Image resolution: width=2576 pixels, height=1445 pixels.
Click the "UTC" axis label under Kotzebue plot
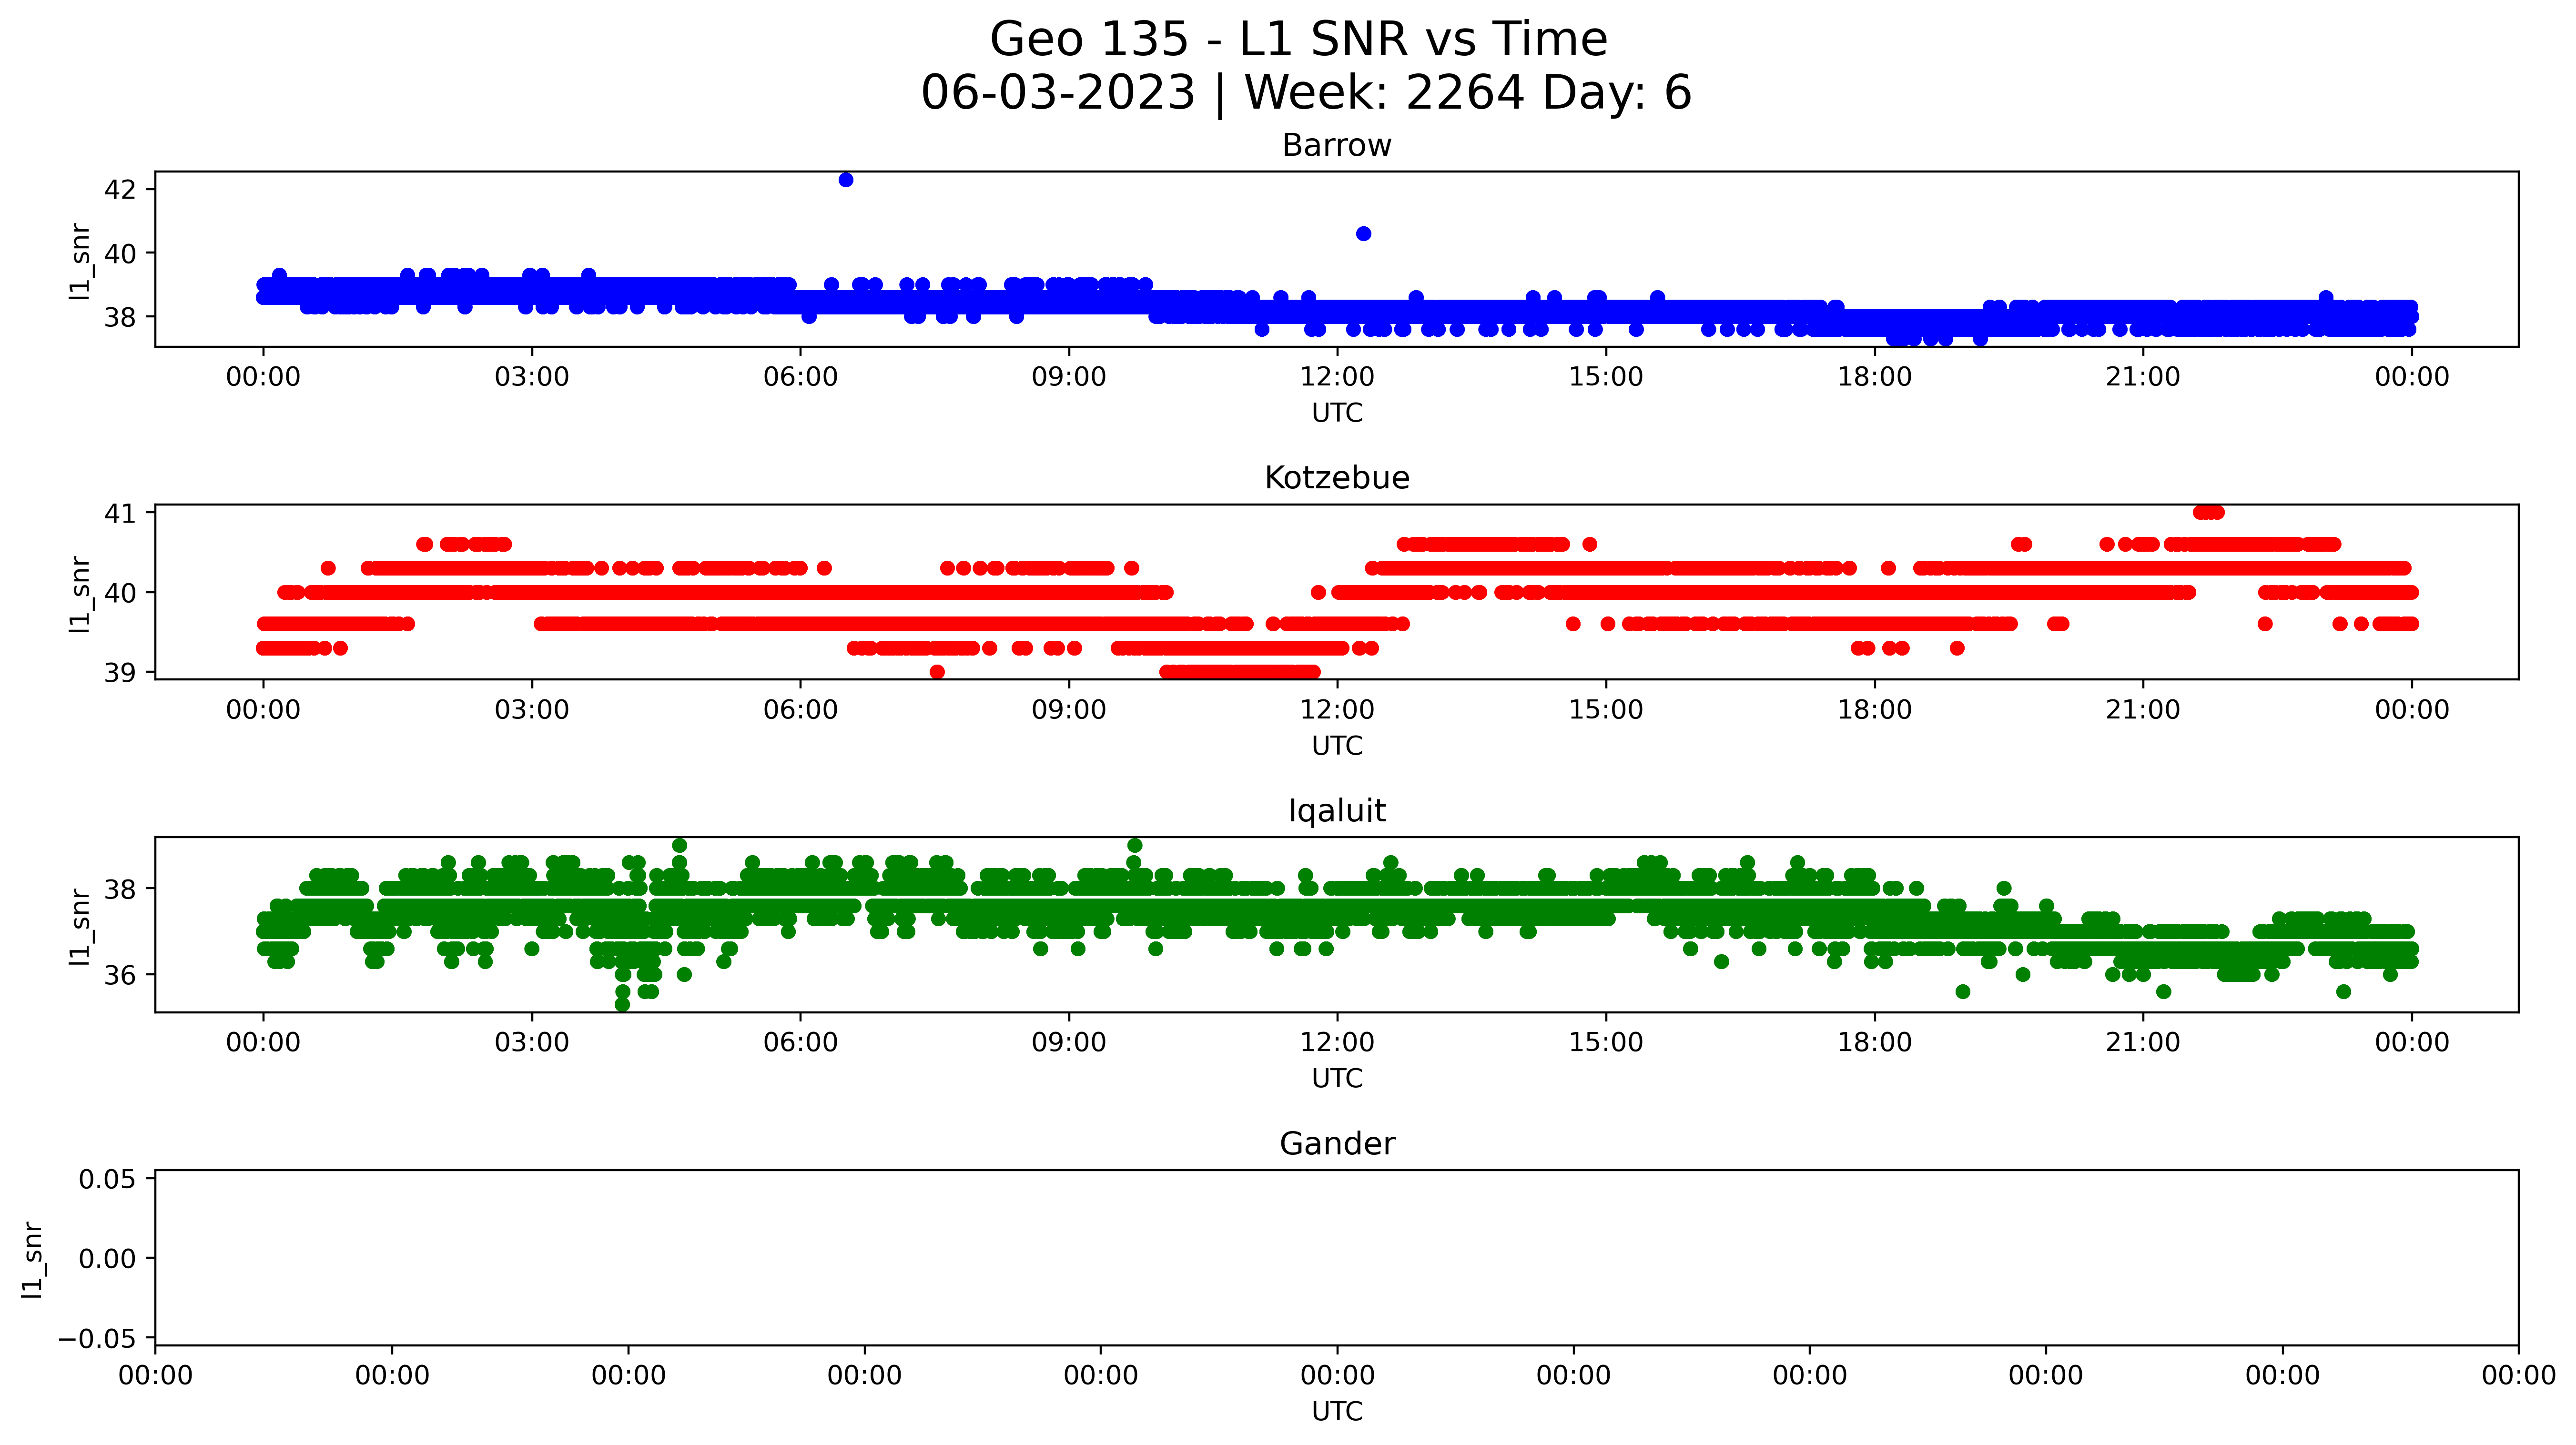pyautogui.click(x=1337, y=746)
